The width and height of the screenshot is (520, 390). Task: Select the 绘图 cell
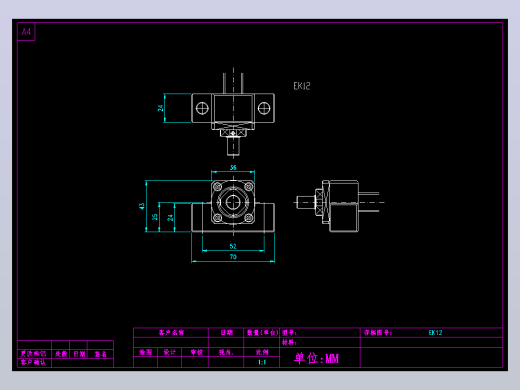(146, 352)
